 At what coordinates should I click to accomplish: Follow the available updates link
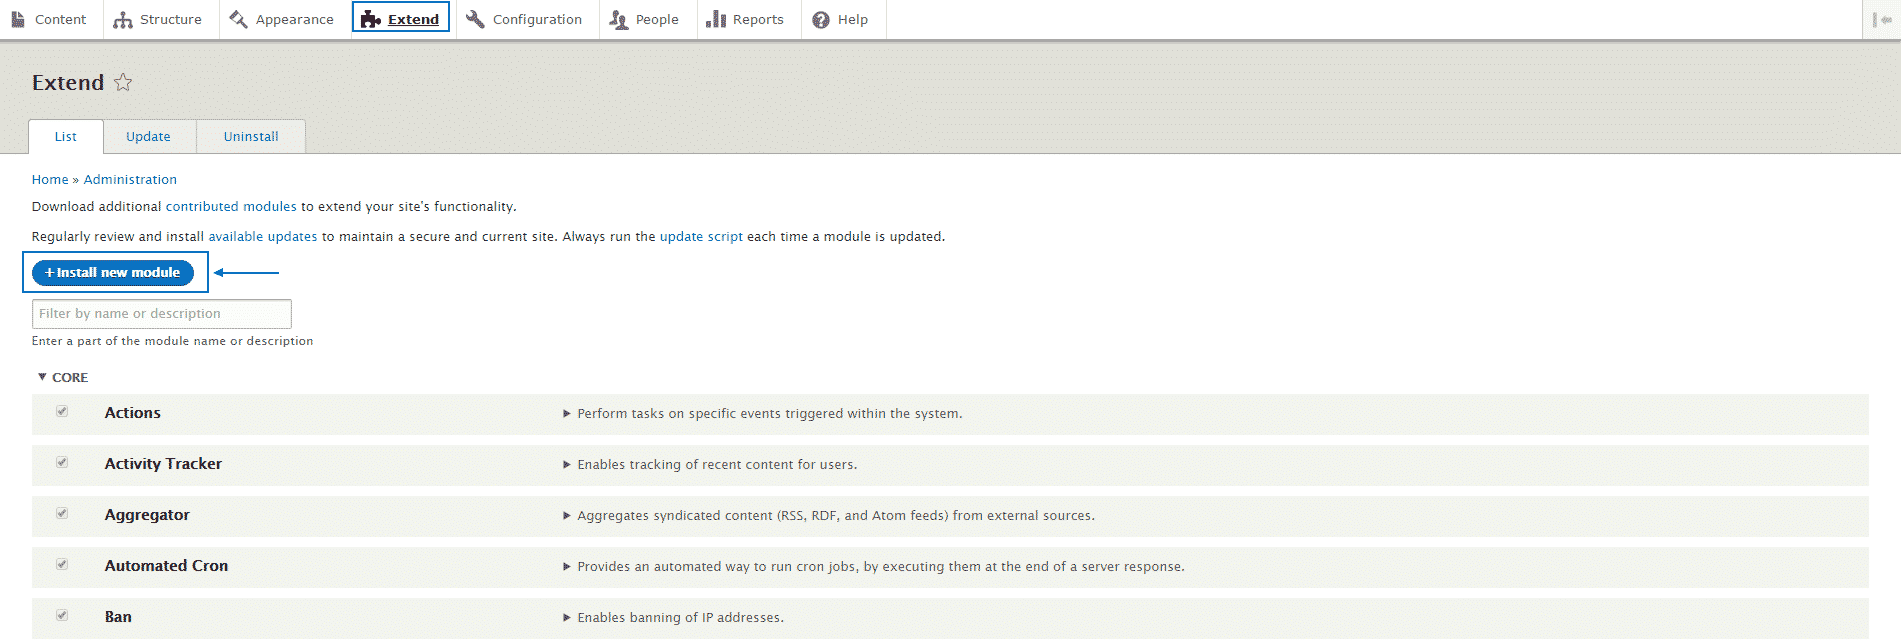click(x=262, y=237)
